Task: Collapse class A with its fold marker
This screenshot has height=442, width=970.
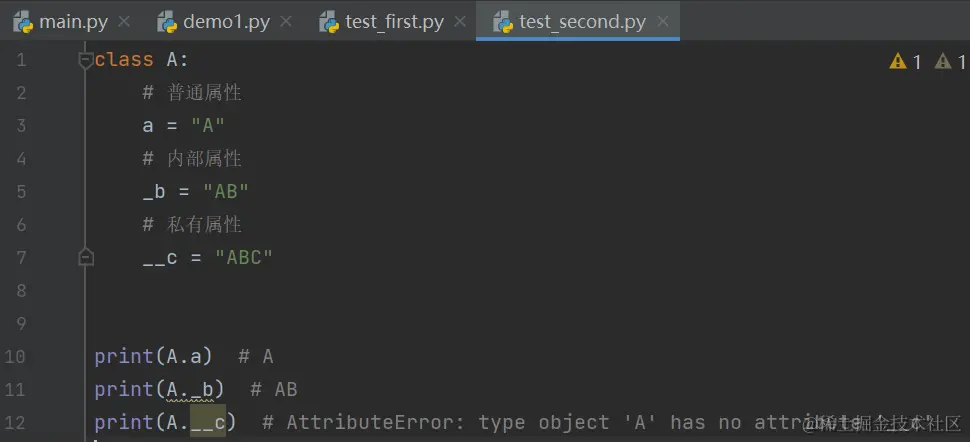Action: click(86, 59)
